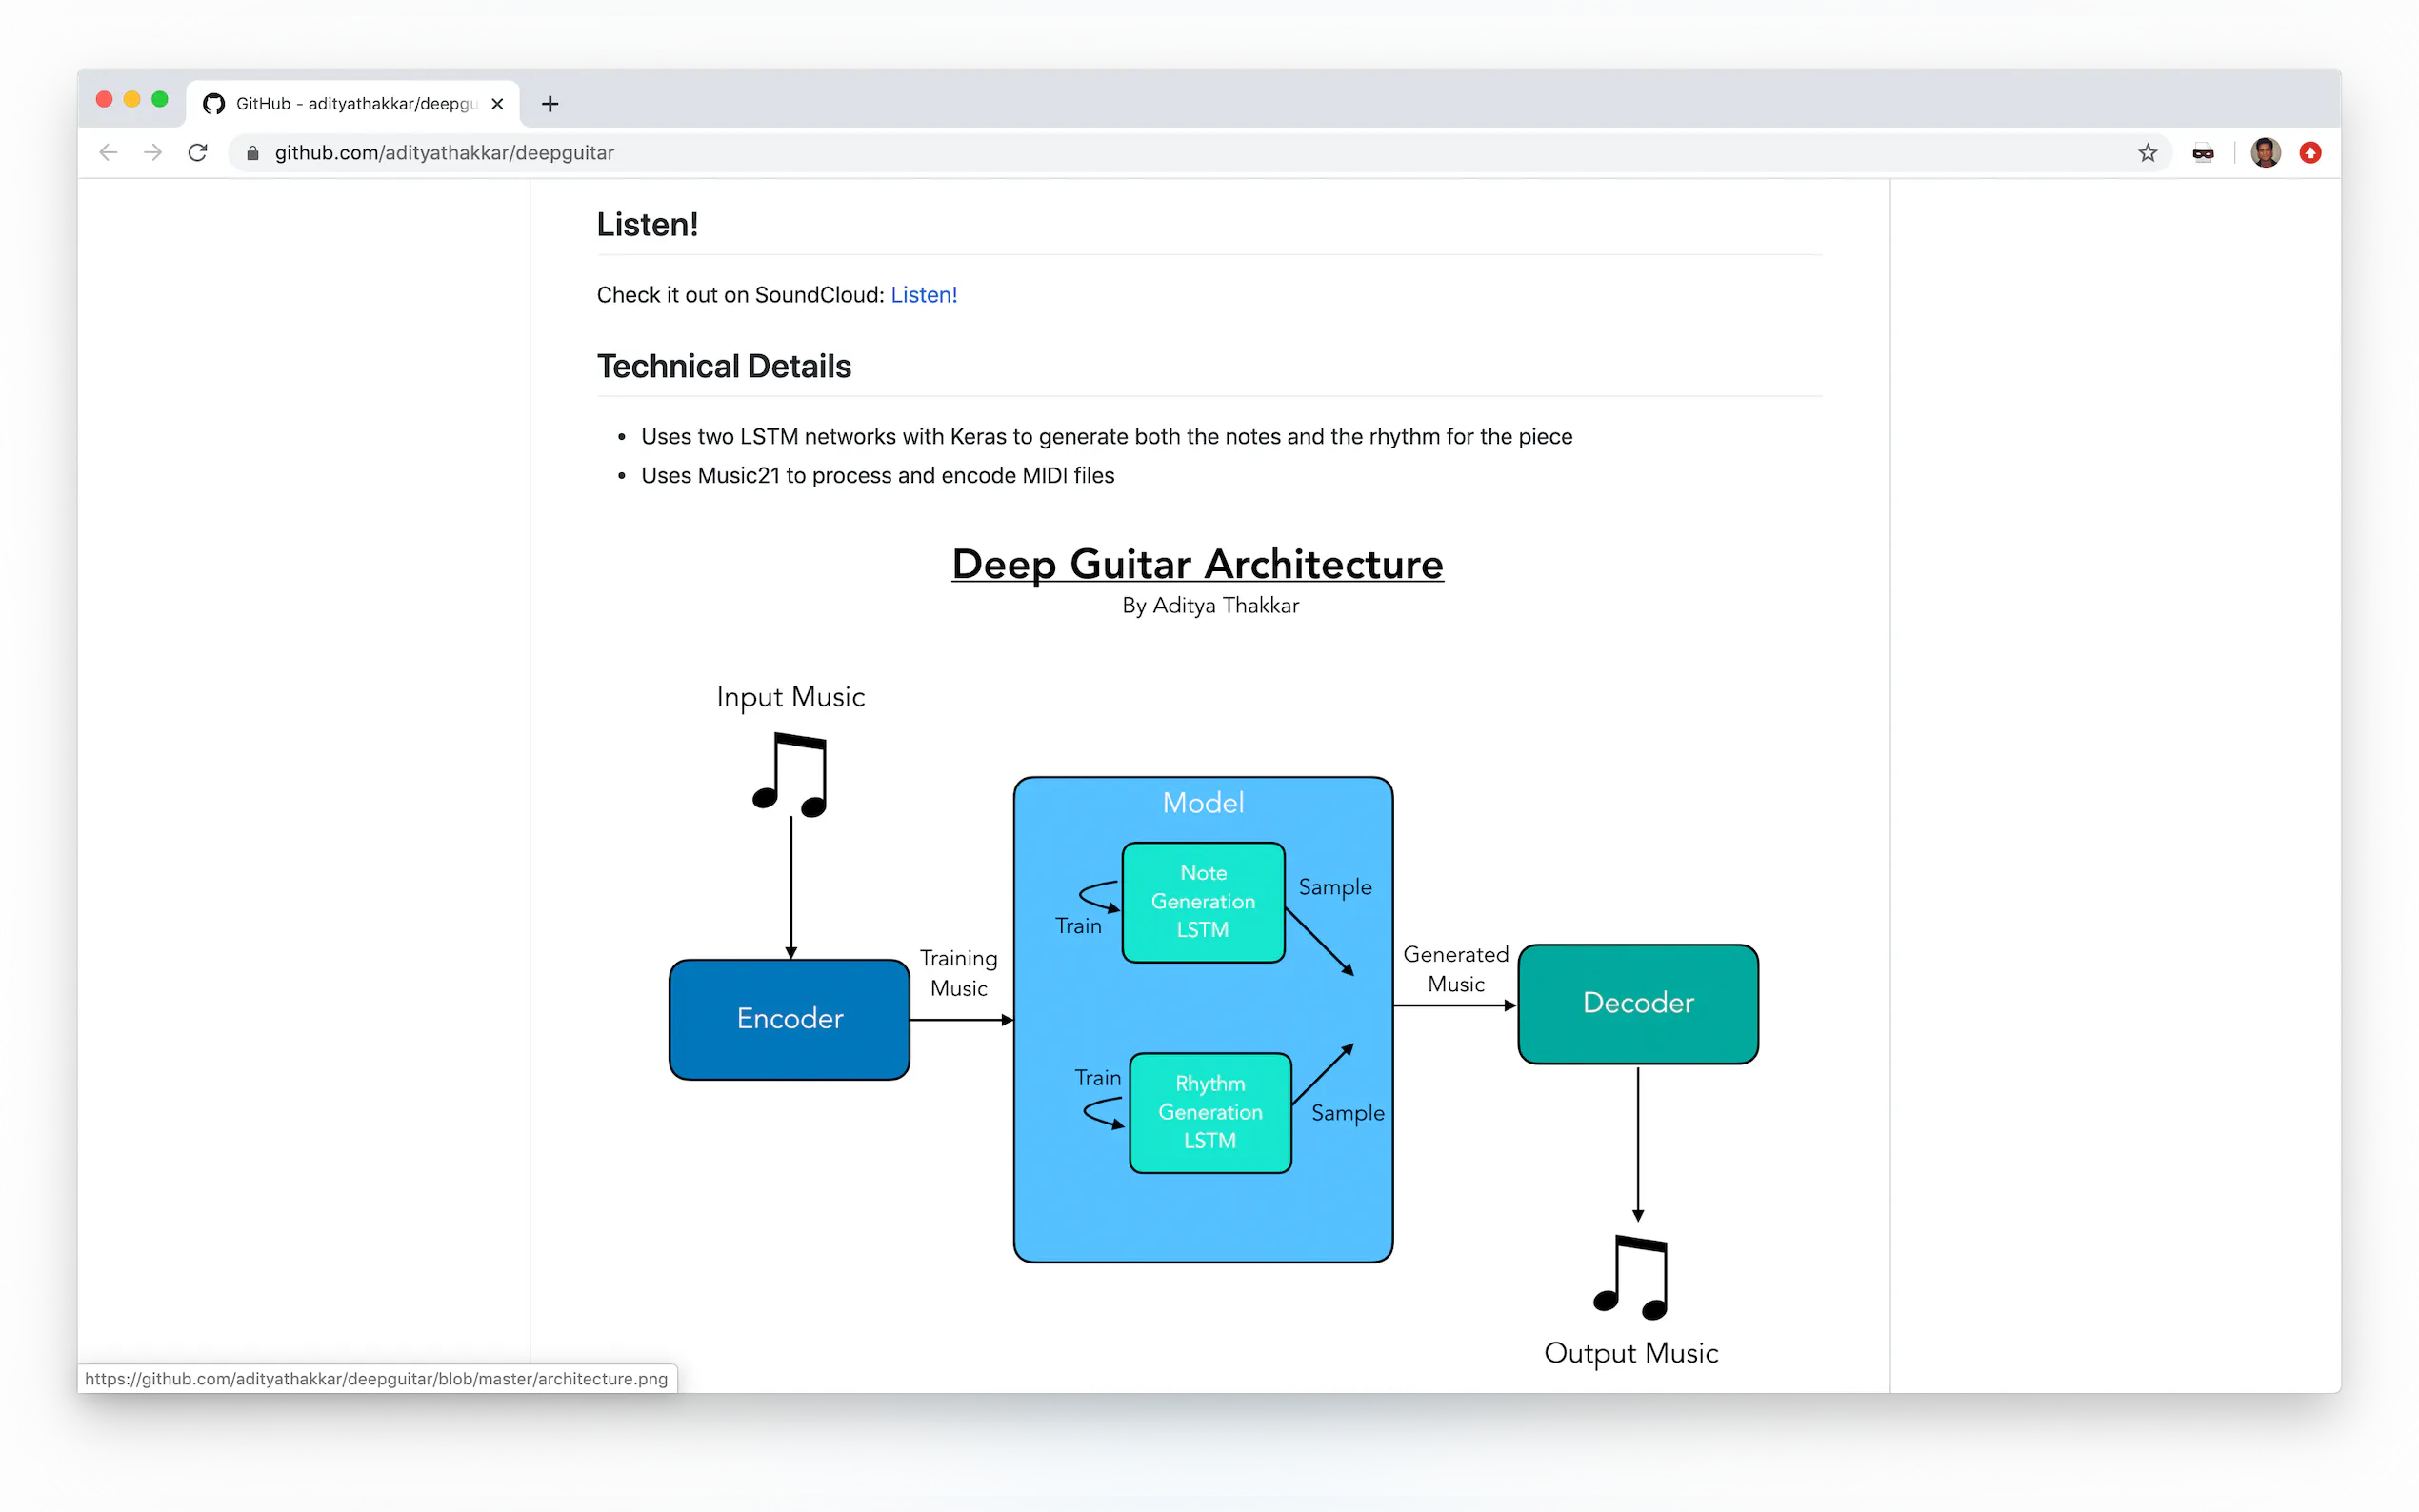Click the Note Generation LSTM box

click(1203, 902)
